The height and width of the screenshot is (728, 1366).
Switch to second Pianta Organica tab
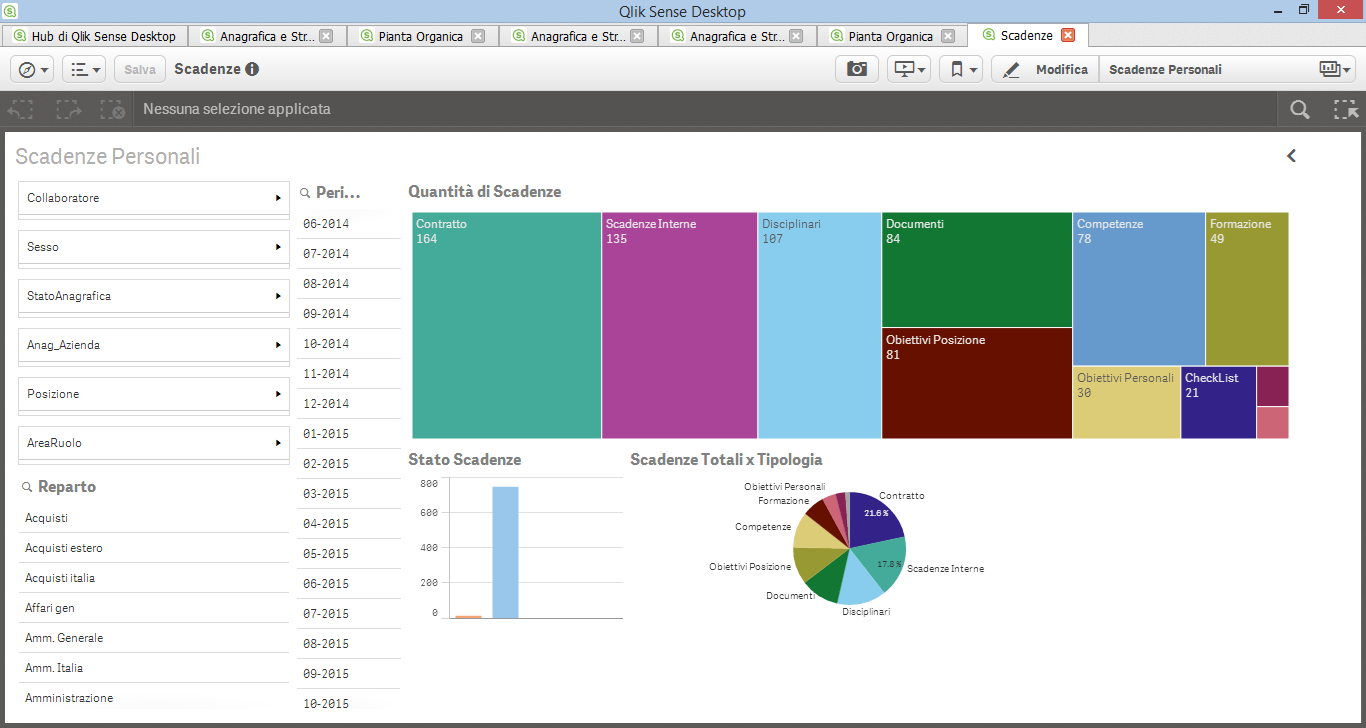point(890,36)
